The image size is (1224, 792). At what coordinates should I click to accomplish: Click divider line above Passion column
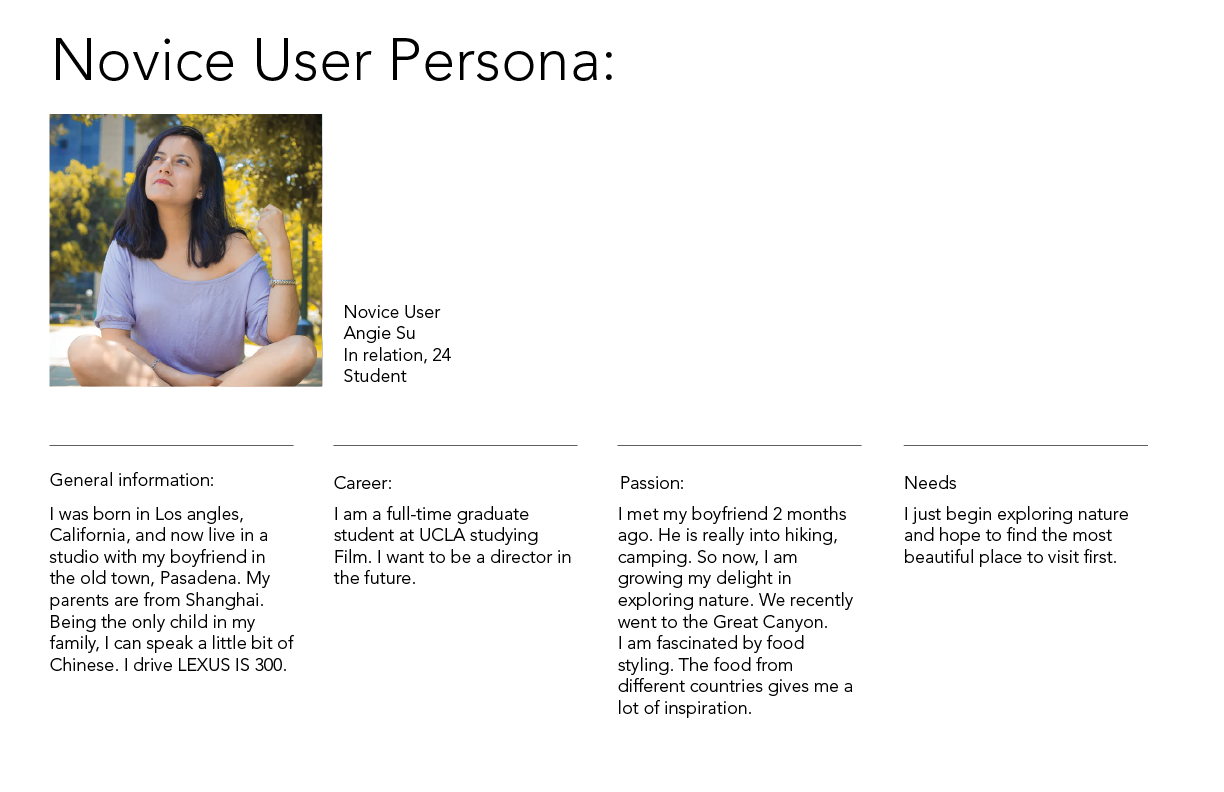pyautogui.click(x=739, y=445)
